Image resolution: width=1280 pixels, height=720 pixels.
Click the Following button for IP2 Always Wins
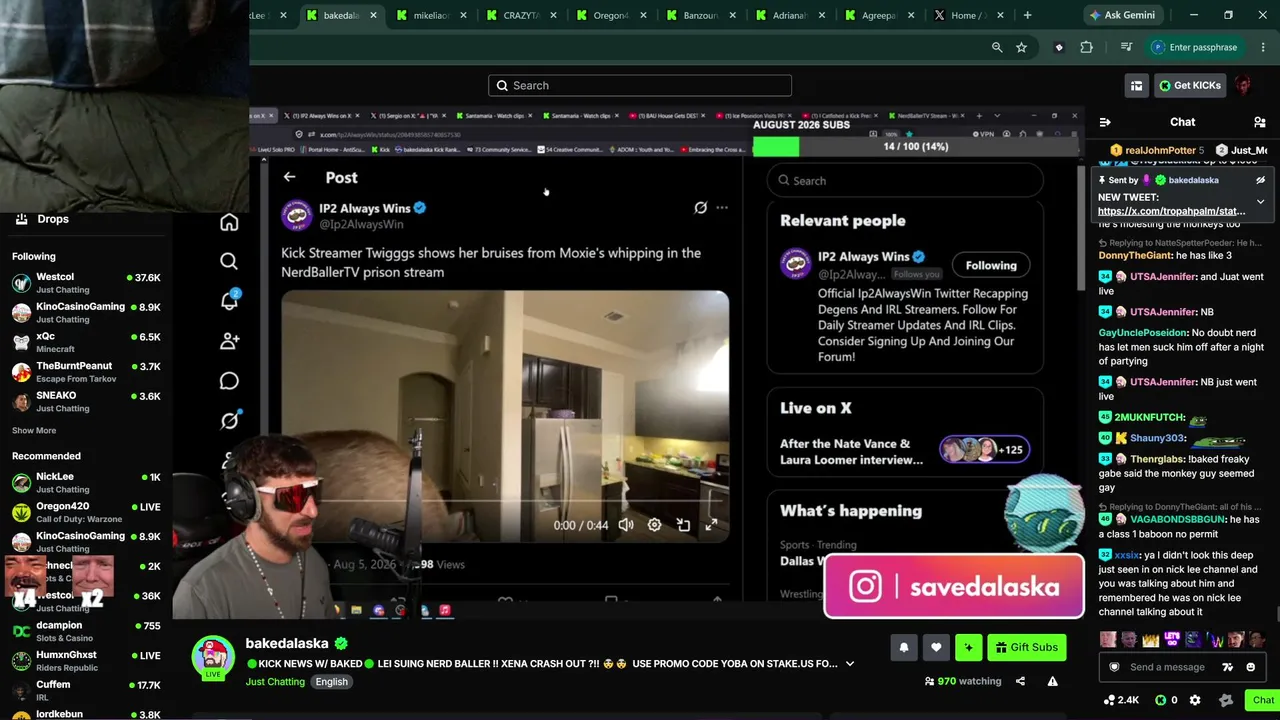click(991, 265)
